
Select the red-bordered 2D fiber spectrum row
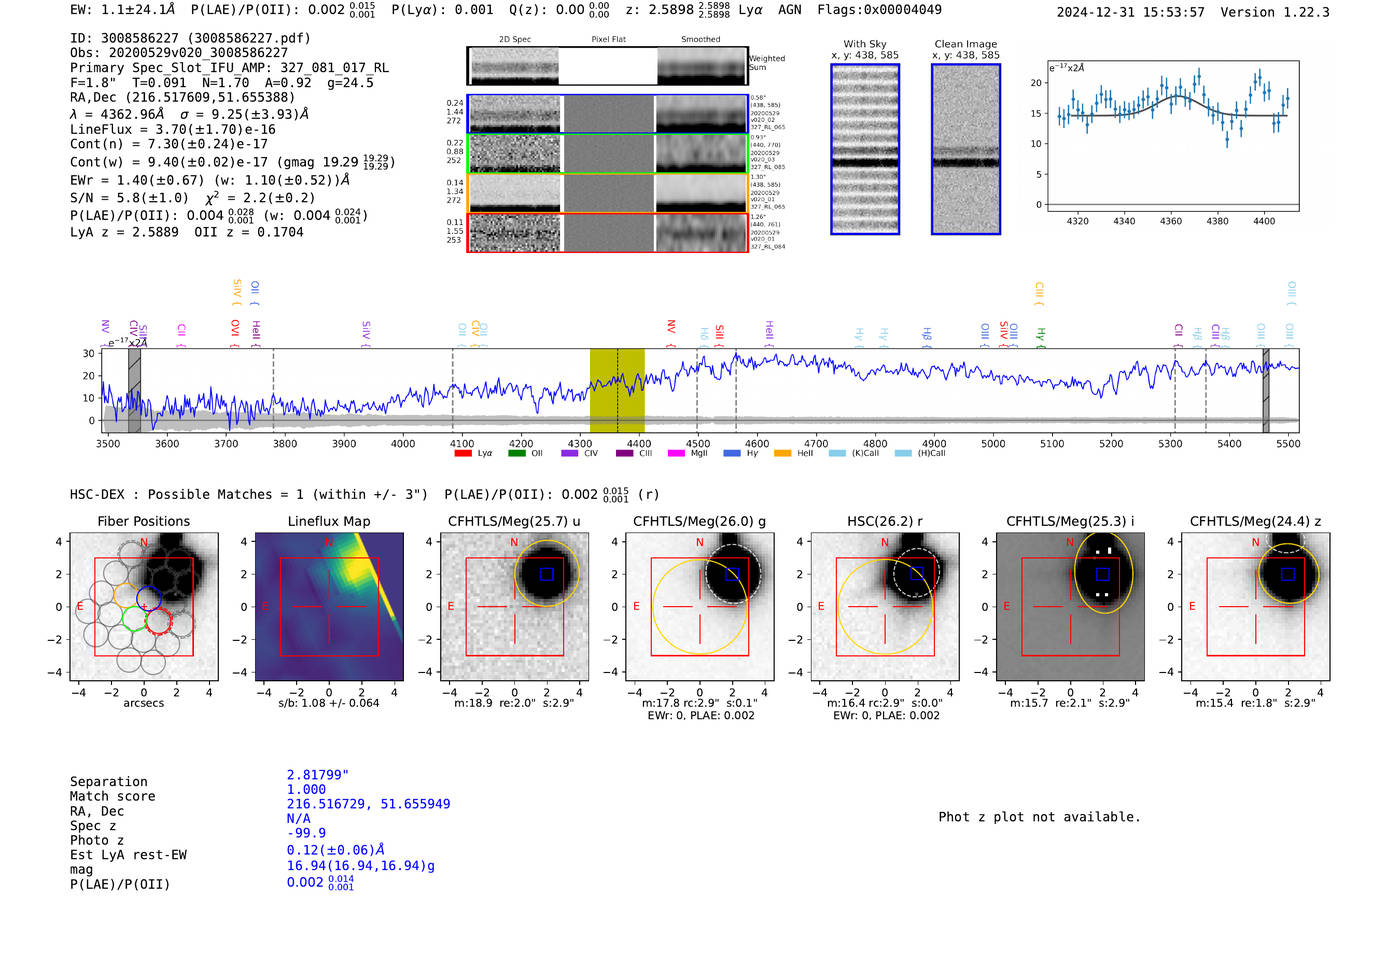click(x=607, y=232)
